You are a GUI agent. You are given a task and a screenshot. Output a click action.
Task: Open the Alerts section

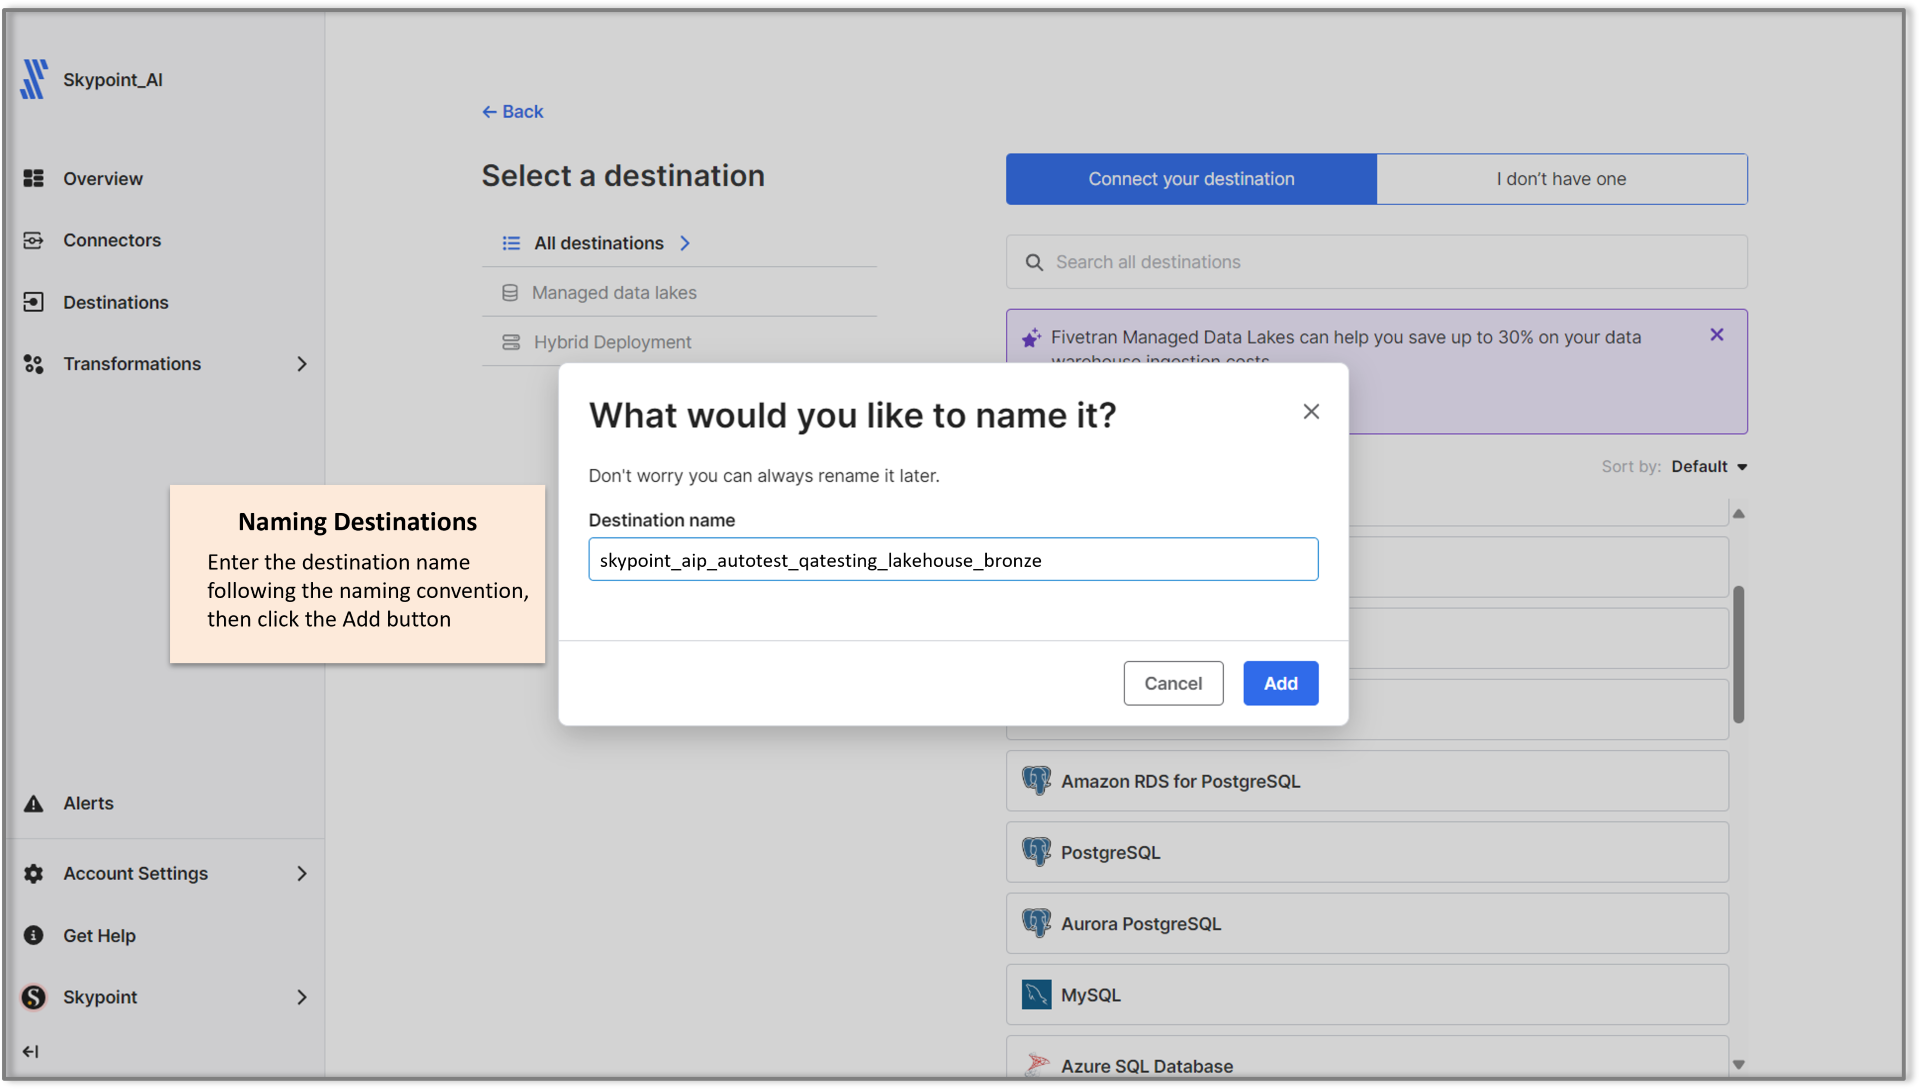(x=88, y=803)
